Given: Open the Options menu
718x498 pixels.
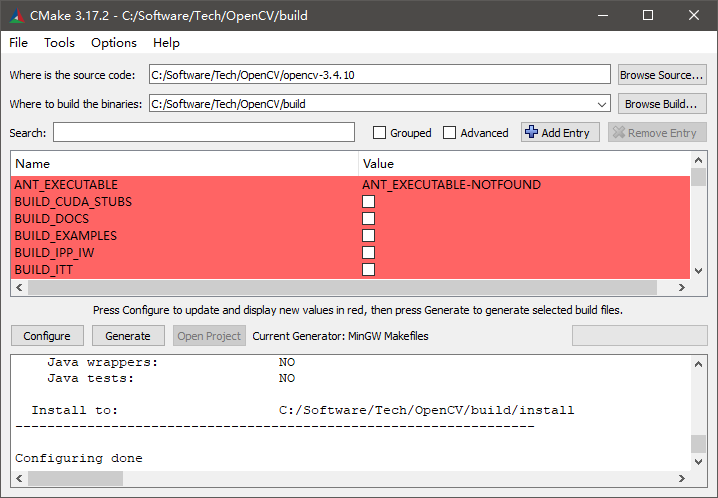Looking at the screenshot, I should point(114,43).
